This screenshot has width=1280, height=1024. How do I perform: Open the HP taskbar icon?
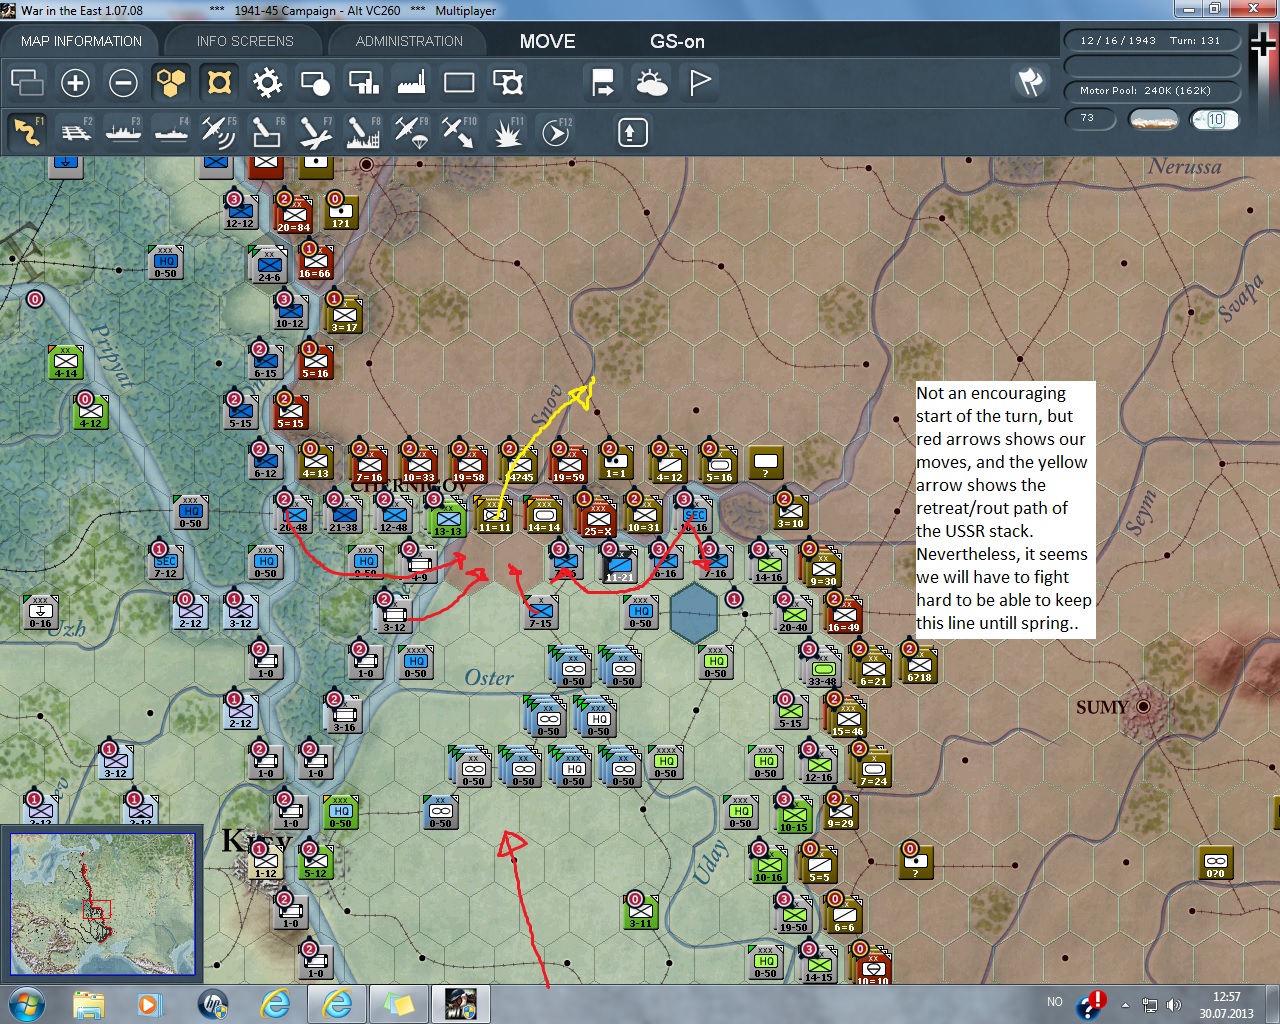click(212, 1003)
